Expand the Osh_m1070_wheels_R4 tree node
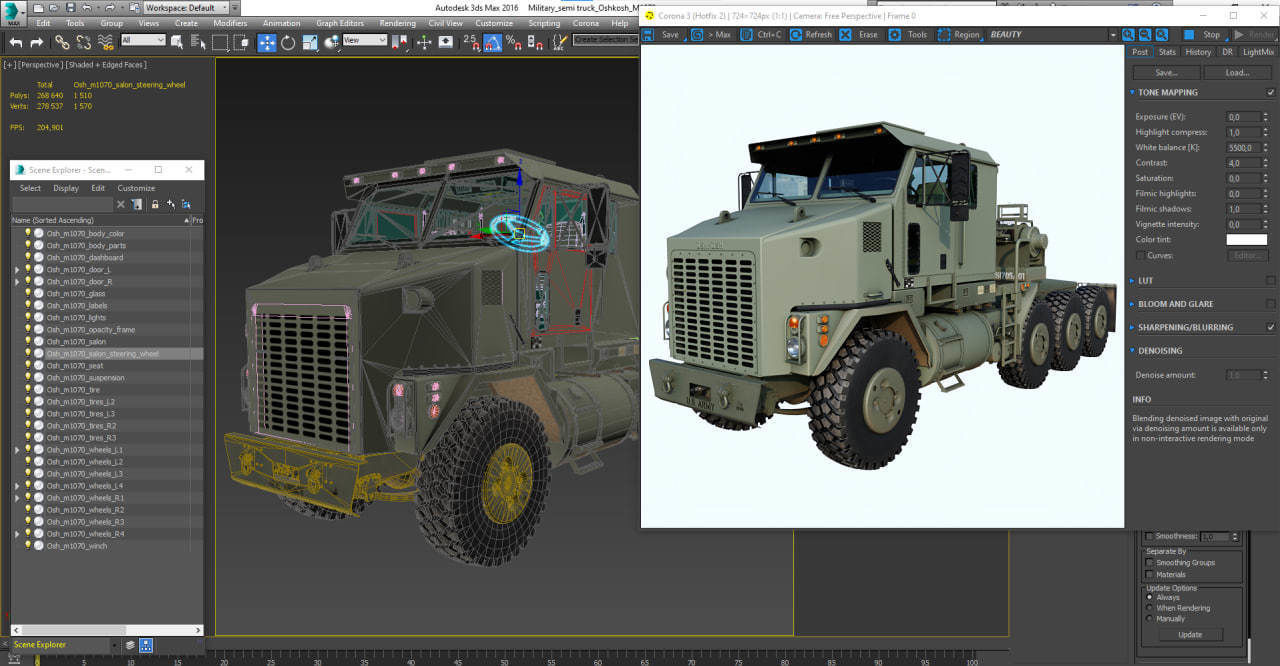1280x666 pixels. (16, 533)
